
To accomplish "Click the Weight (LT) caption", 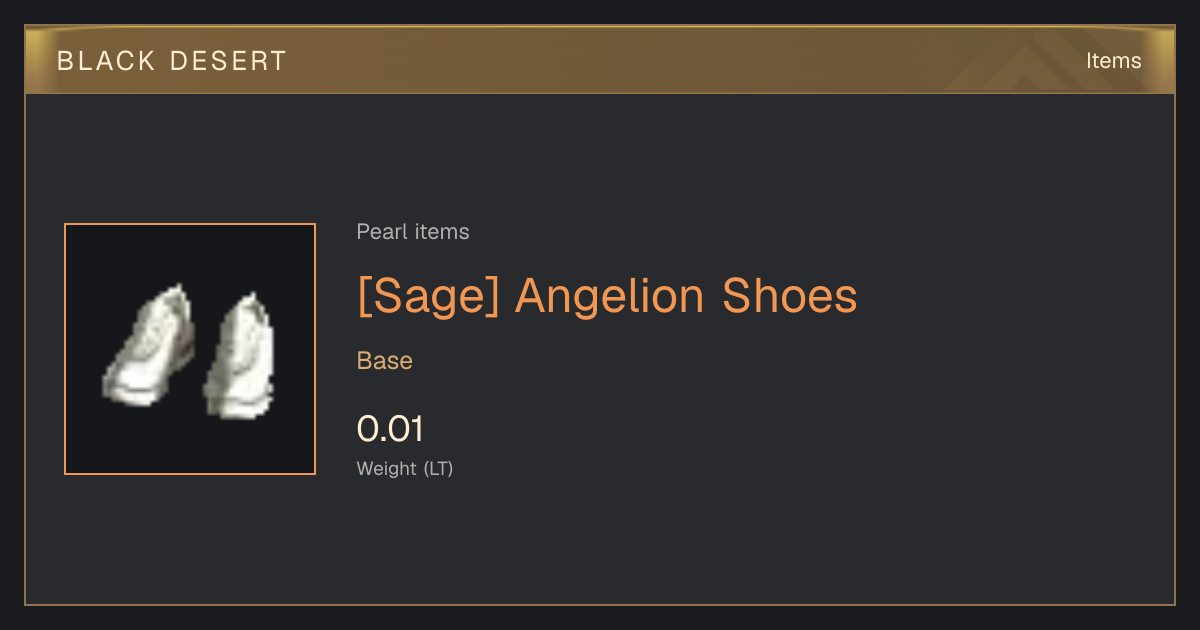I will point(405,468).
